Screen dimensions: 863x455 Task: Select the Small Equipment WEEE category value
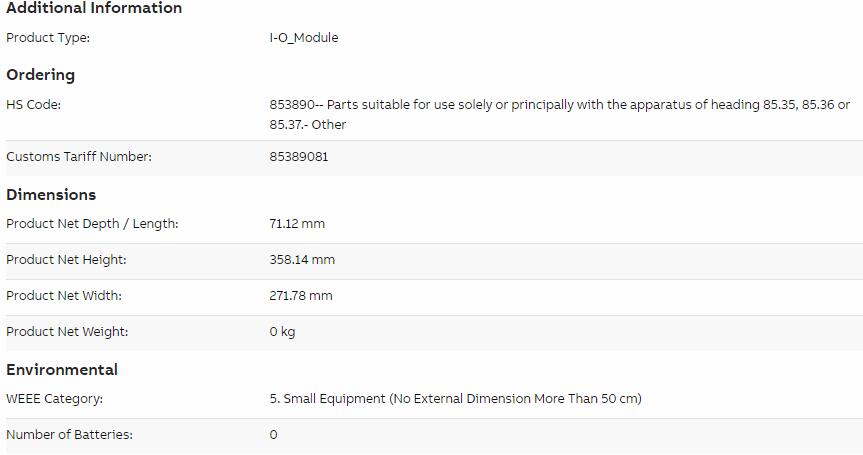pos(456,399)
